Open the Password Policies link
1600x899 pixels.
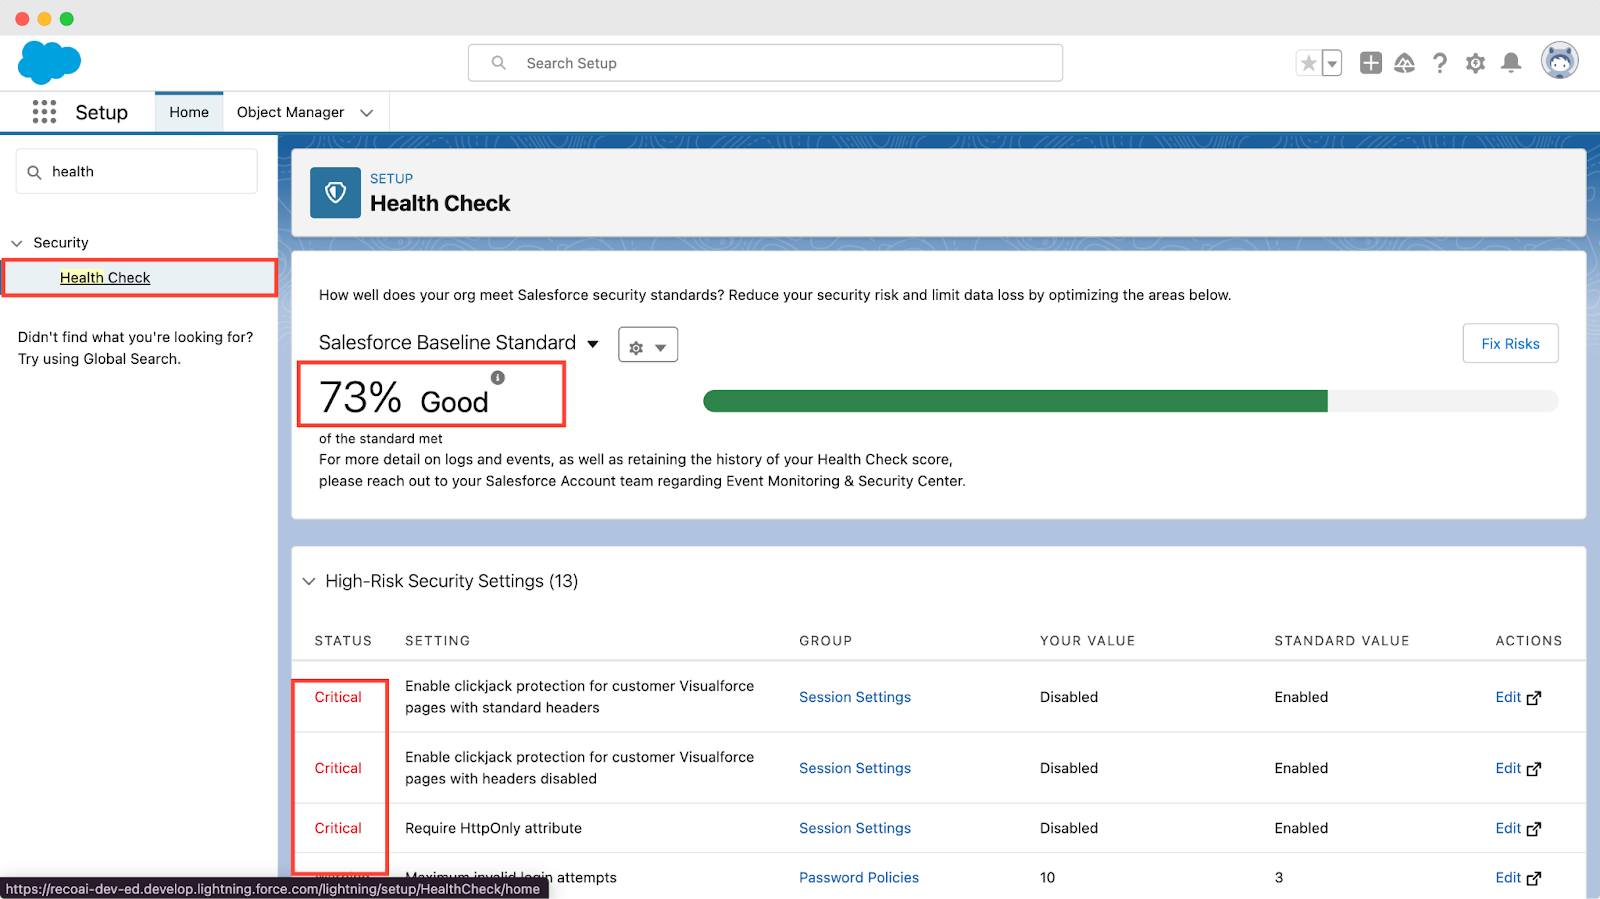tap(859, 877)
